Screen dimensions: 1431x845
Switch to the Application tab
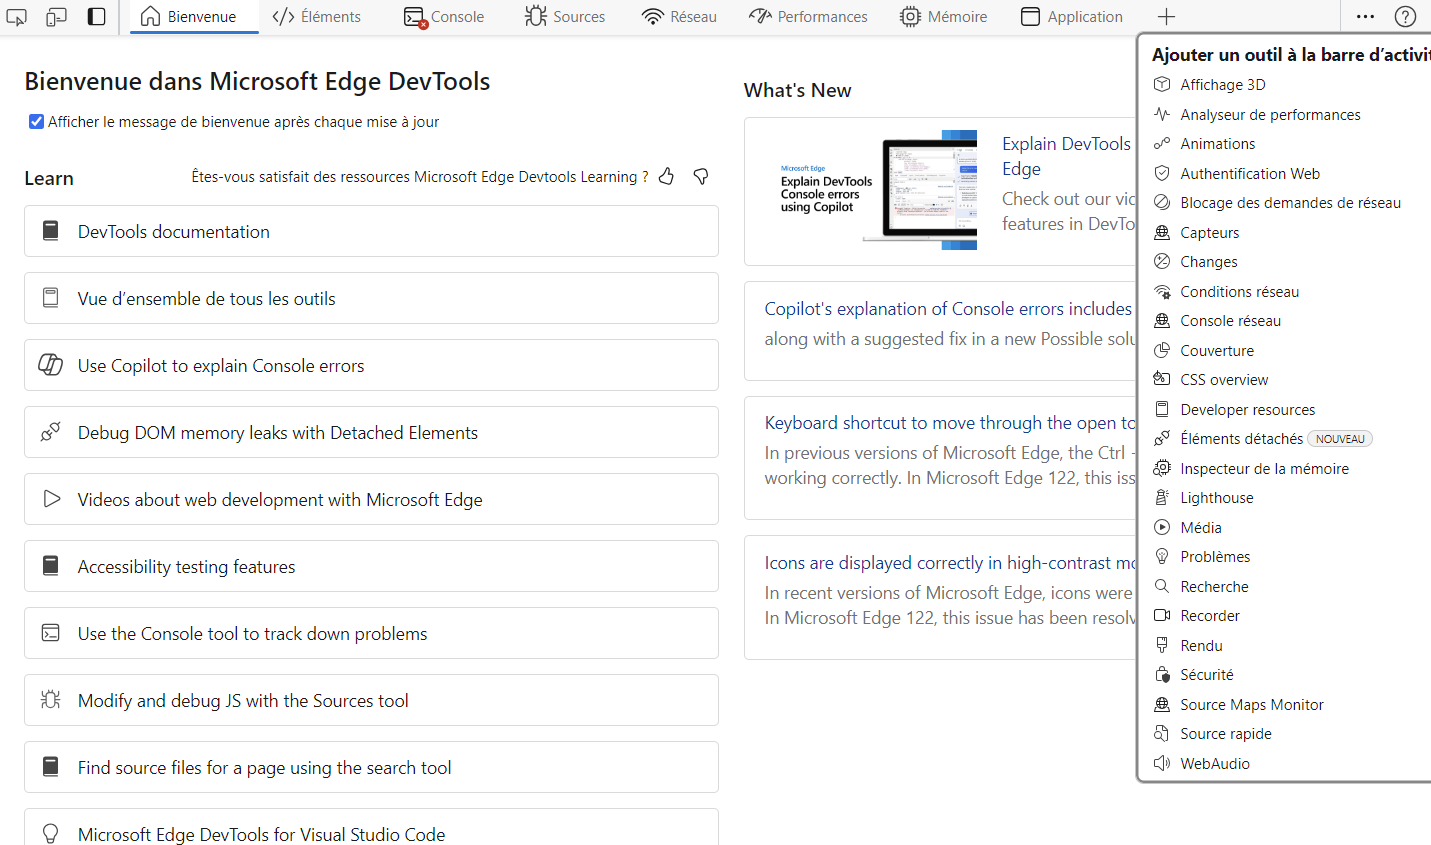(x=1072, y=17)
